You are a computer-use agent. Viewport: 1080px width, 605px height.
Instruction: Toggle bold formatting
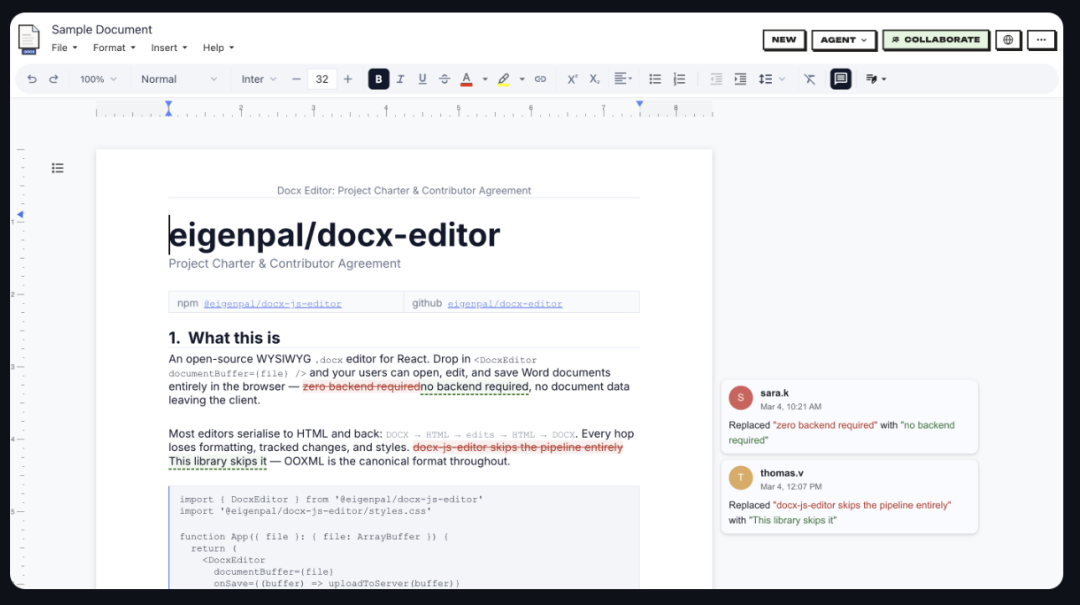[378, 79]
